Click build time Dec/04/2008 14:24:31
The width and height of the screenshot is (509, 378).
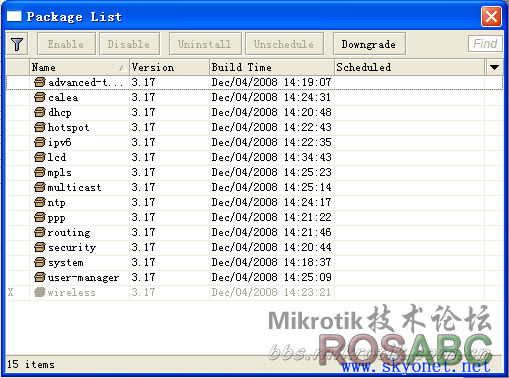[x=271, y=97]
